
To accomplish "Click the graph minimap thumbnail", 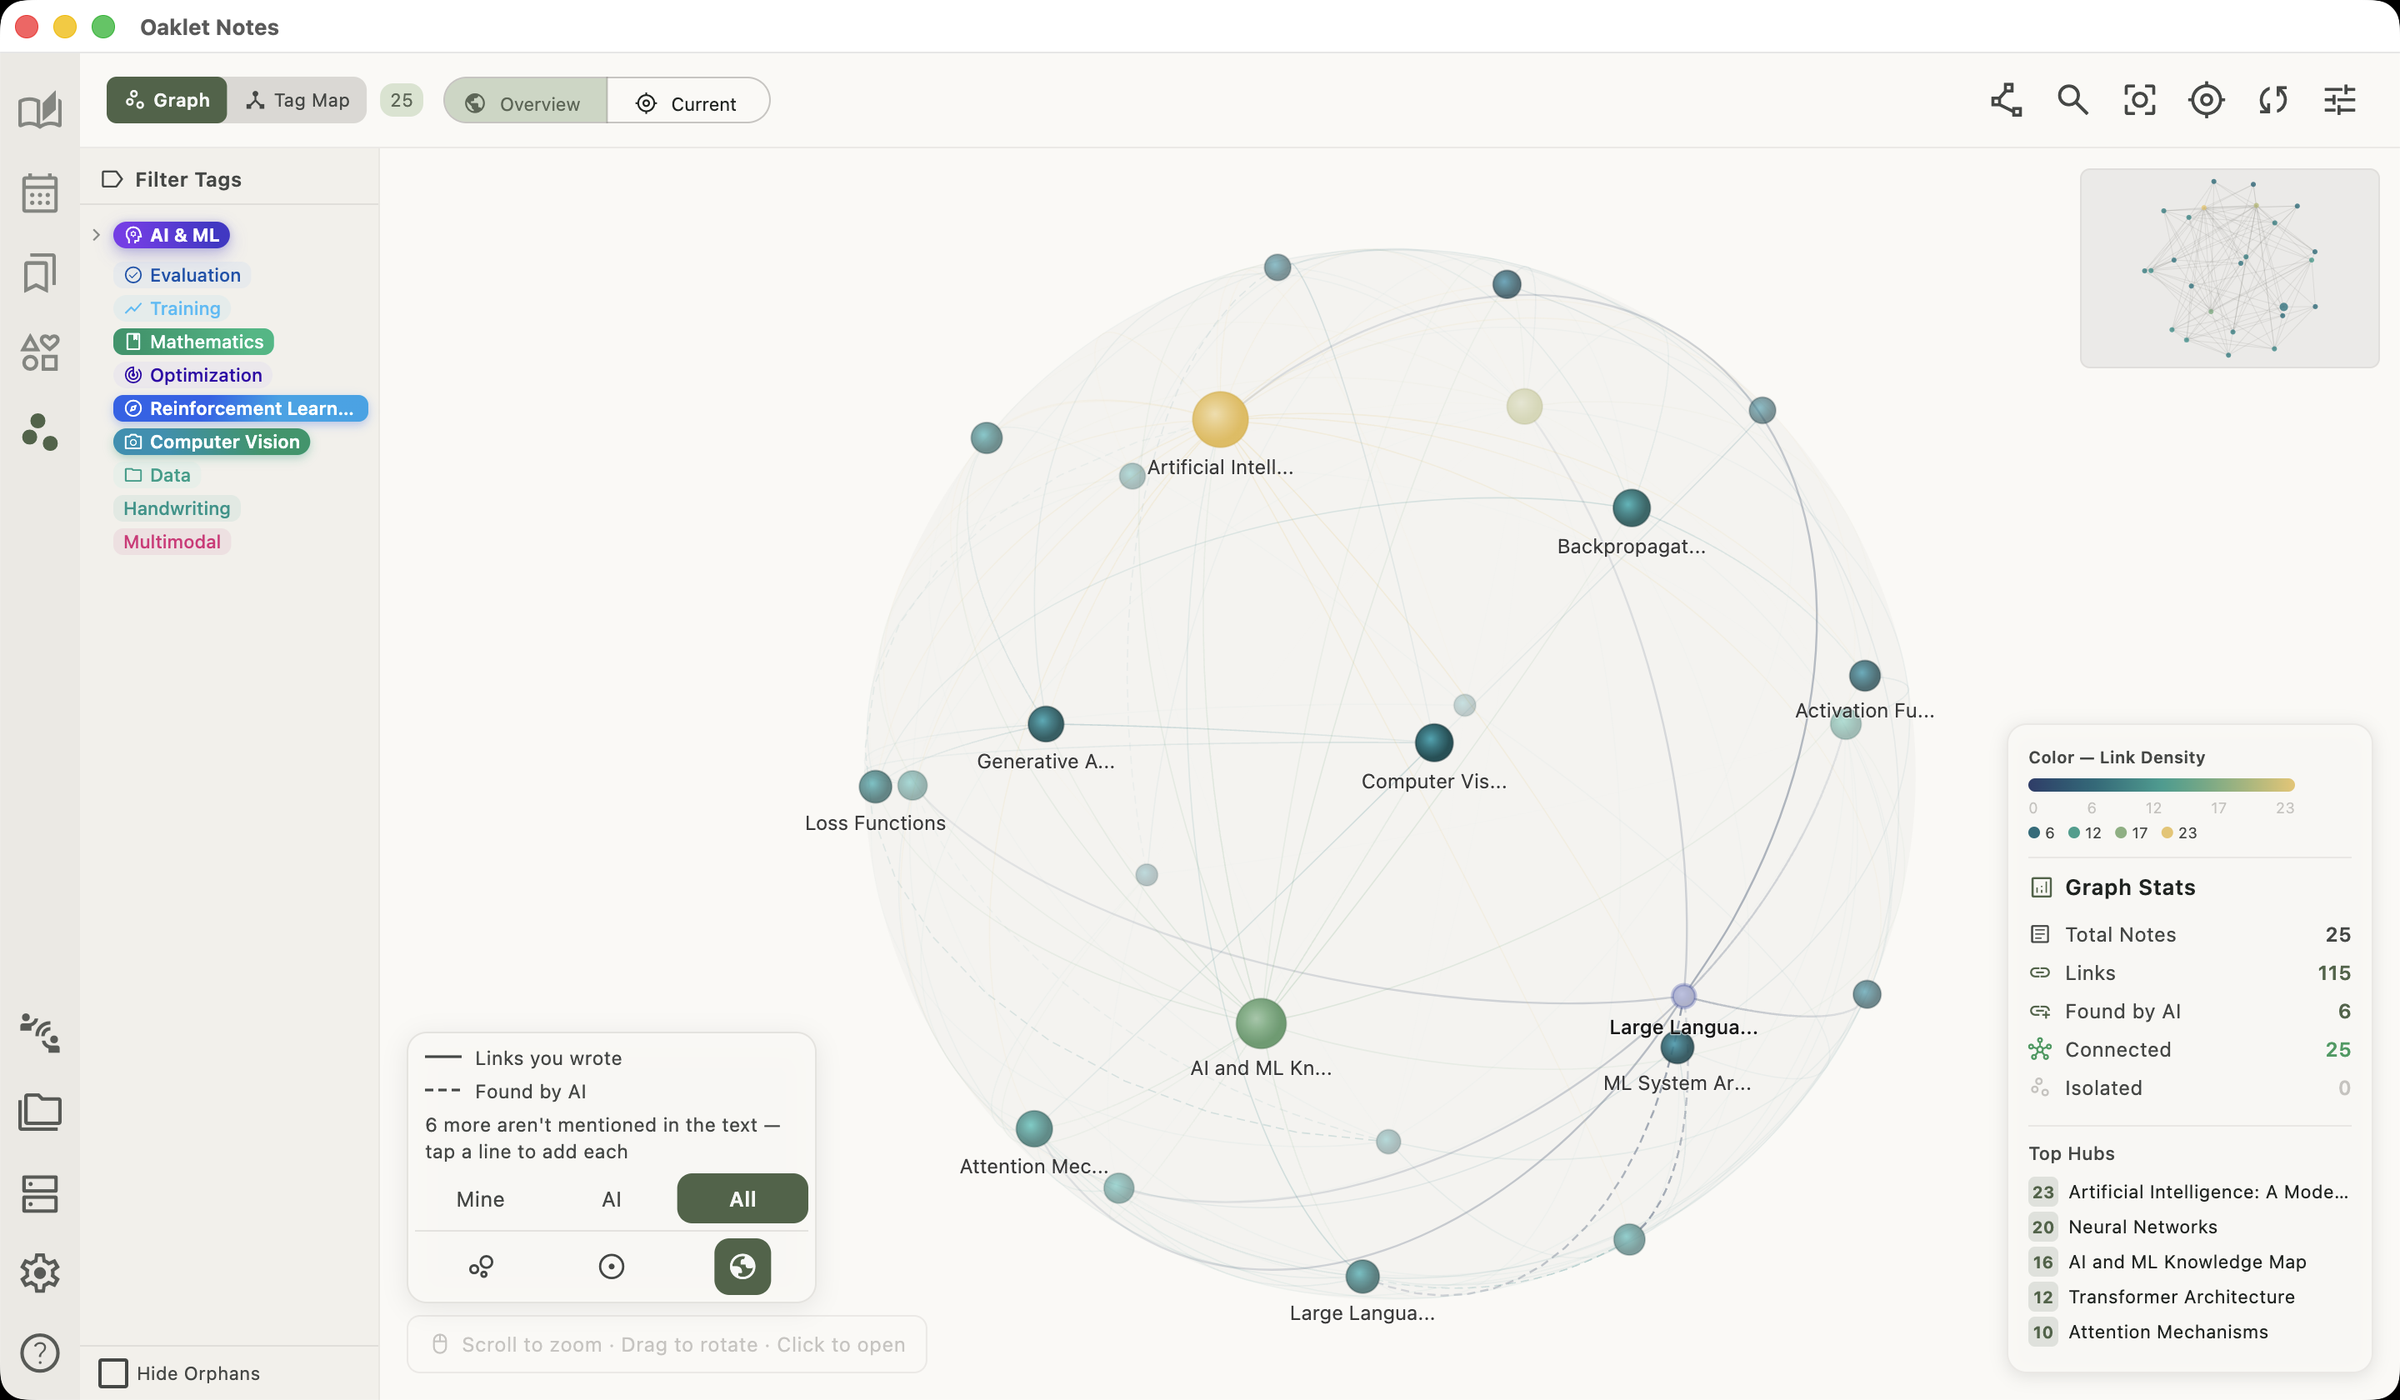I will coord(2229,268).
